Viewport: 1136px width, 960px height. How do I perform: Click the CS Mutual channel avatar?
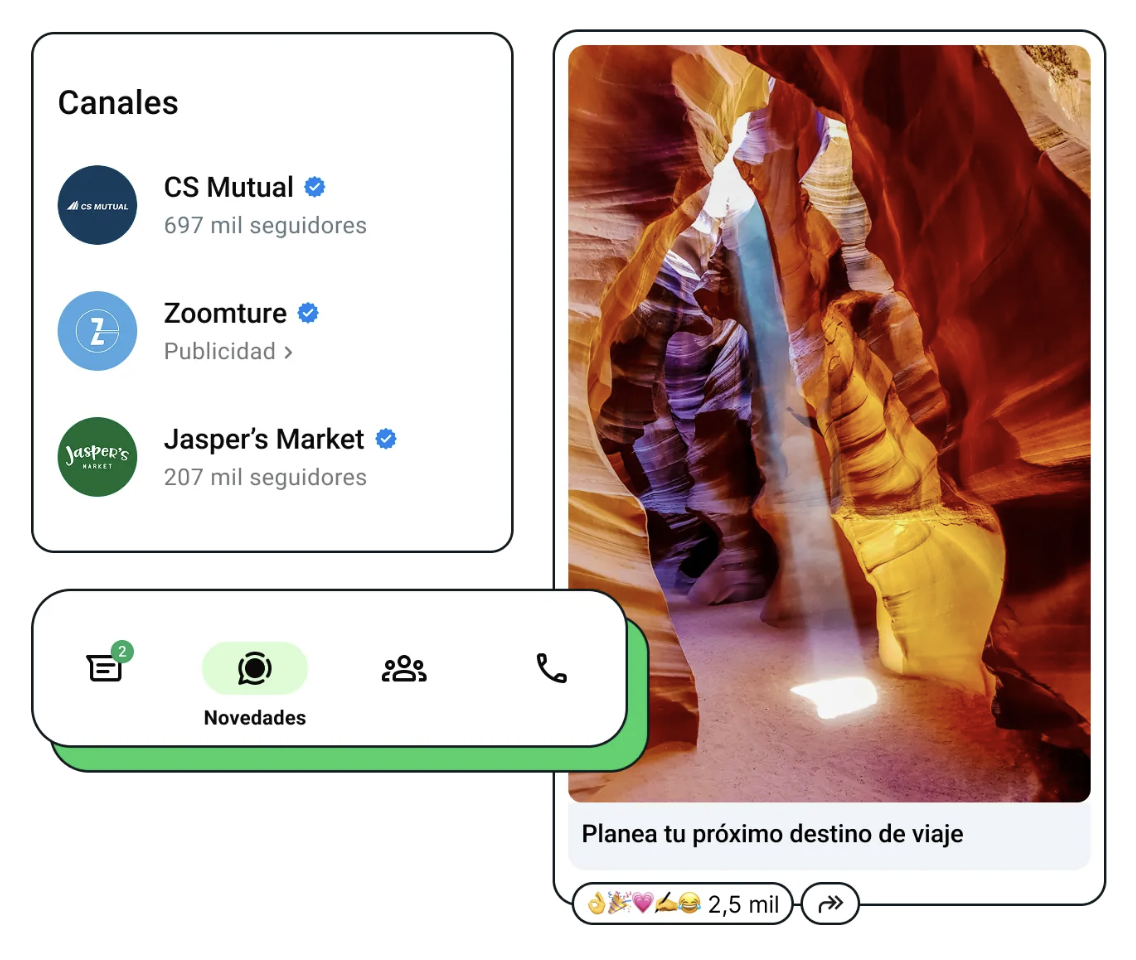97,205
